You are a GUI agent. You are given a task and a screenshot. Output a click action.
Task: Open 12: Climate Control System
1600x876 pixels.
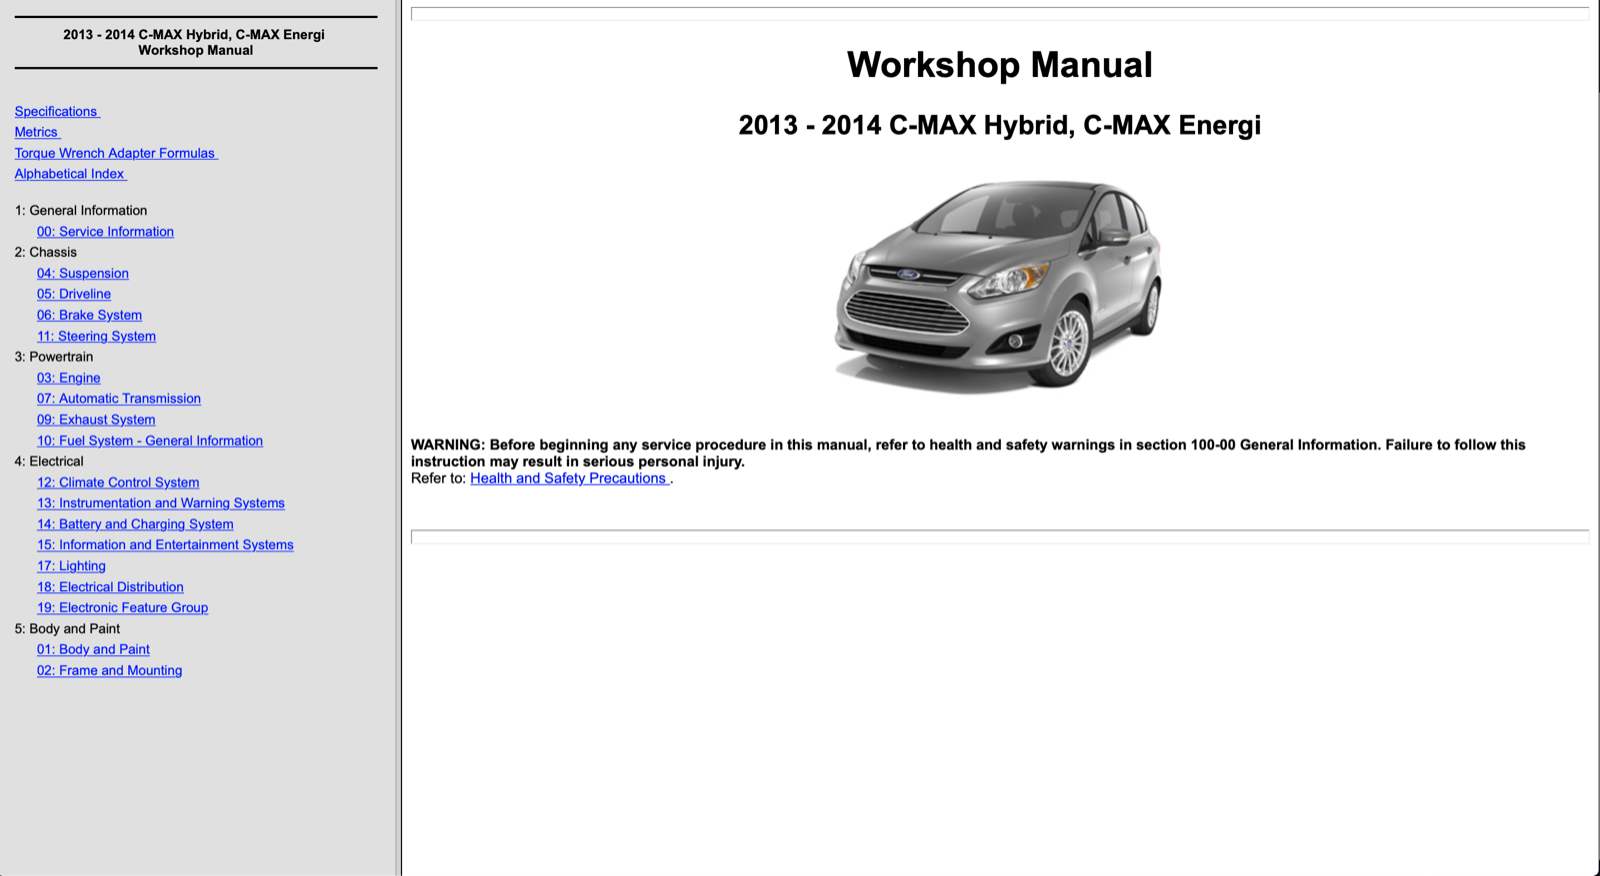(x=118, y=482)
